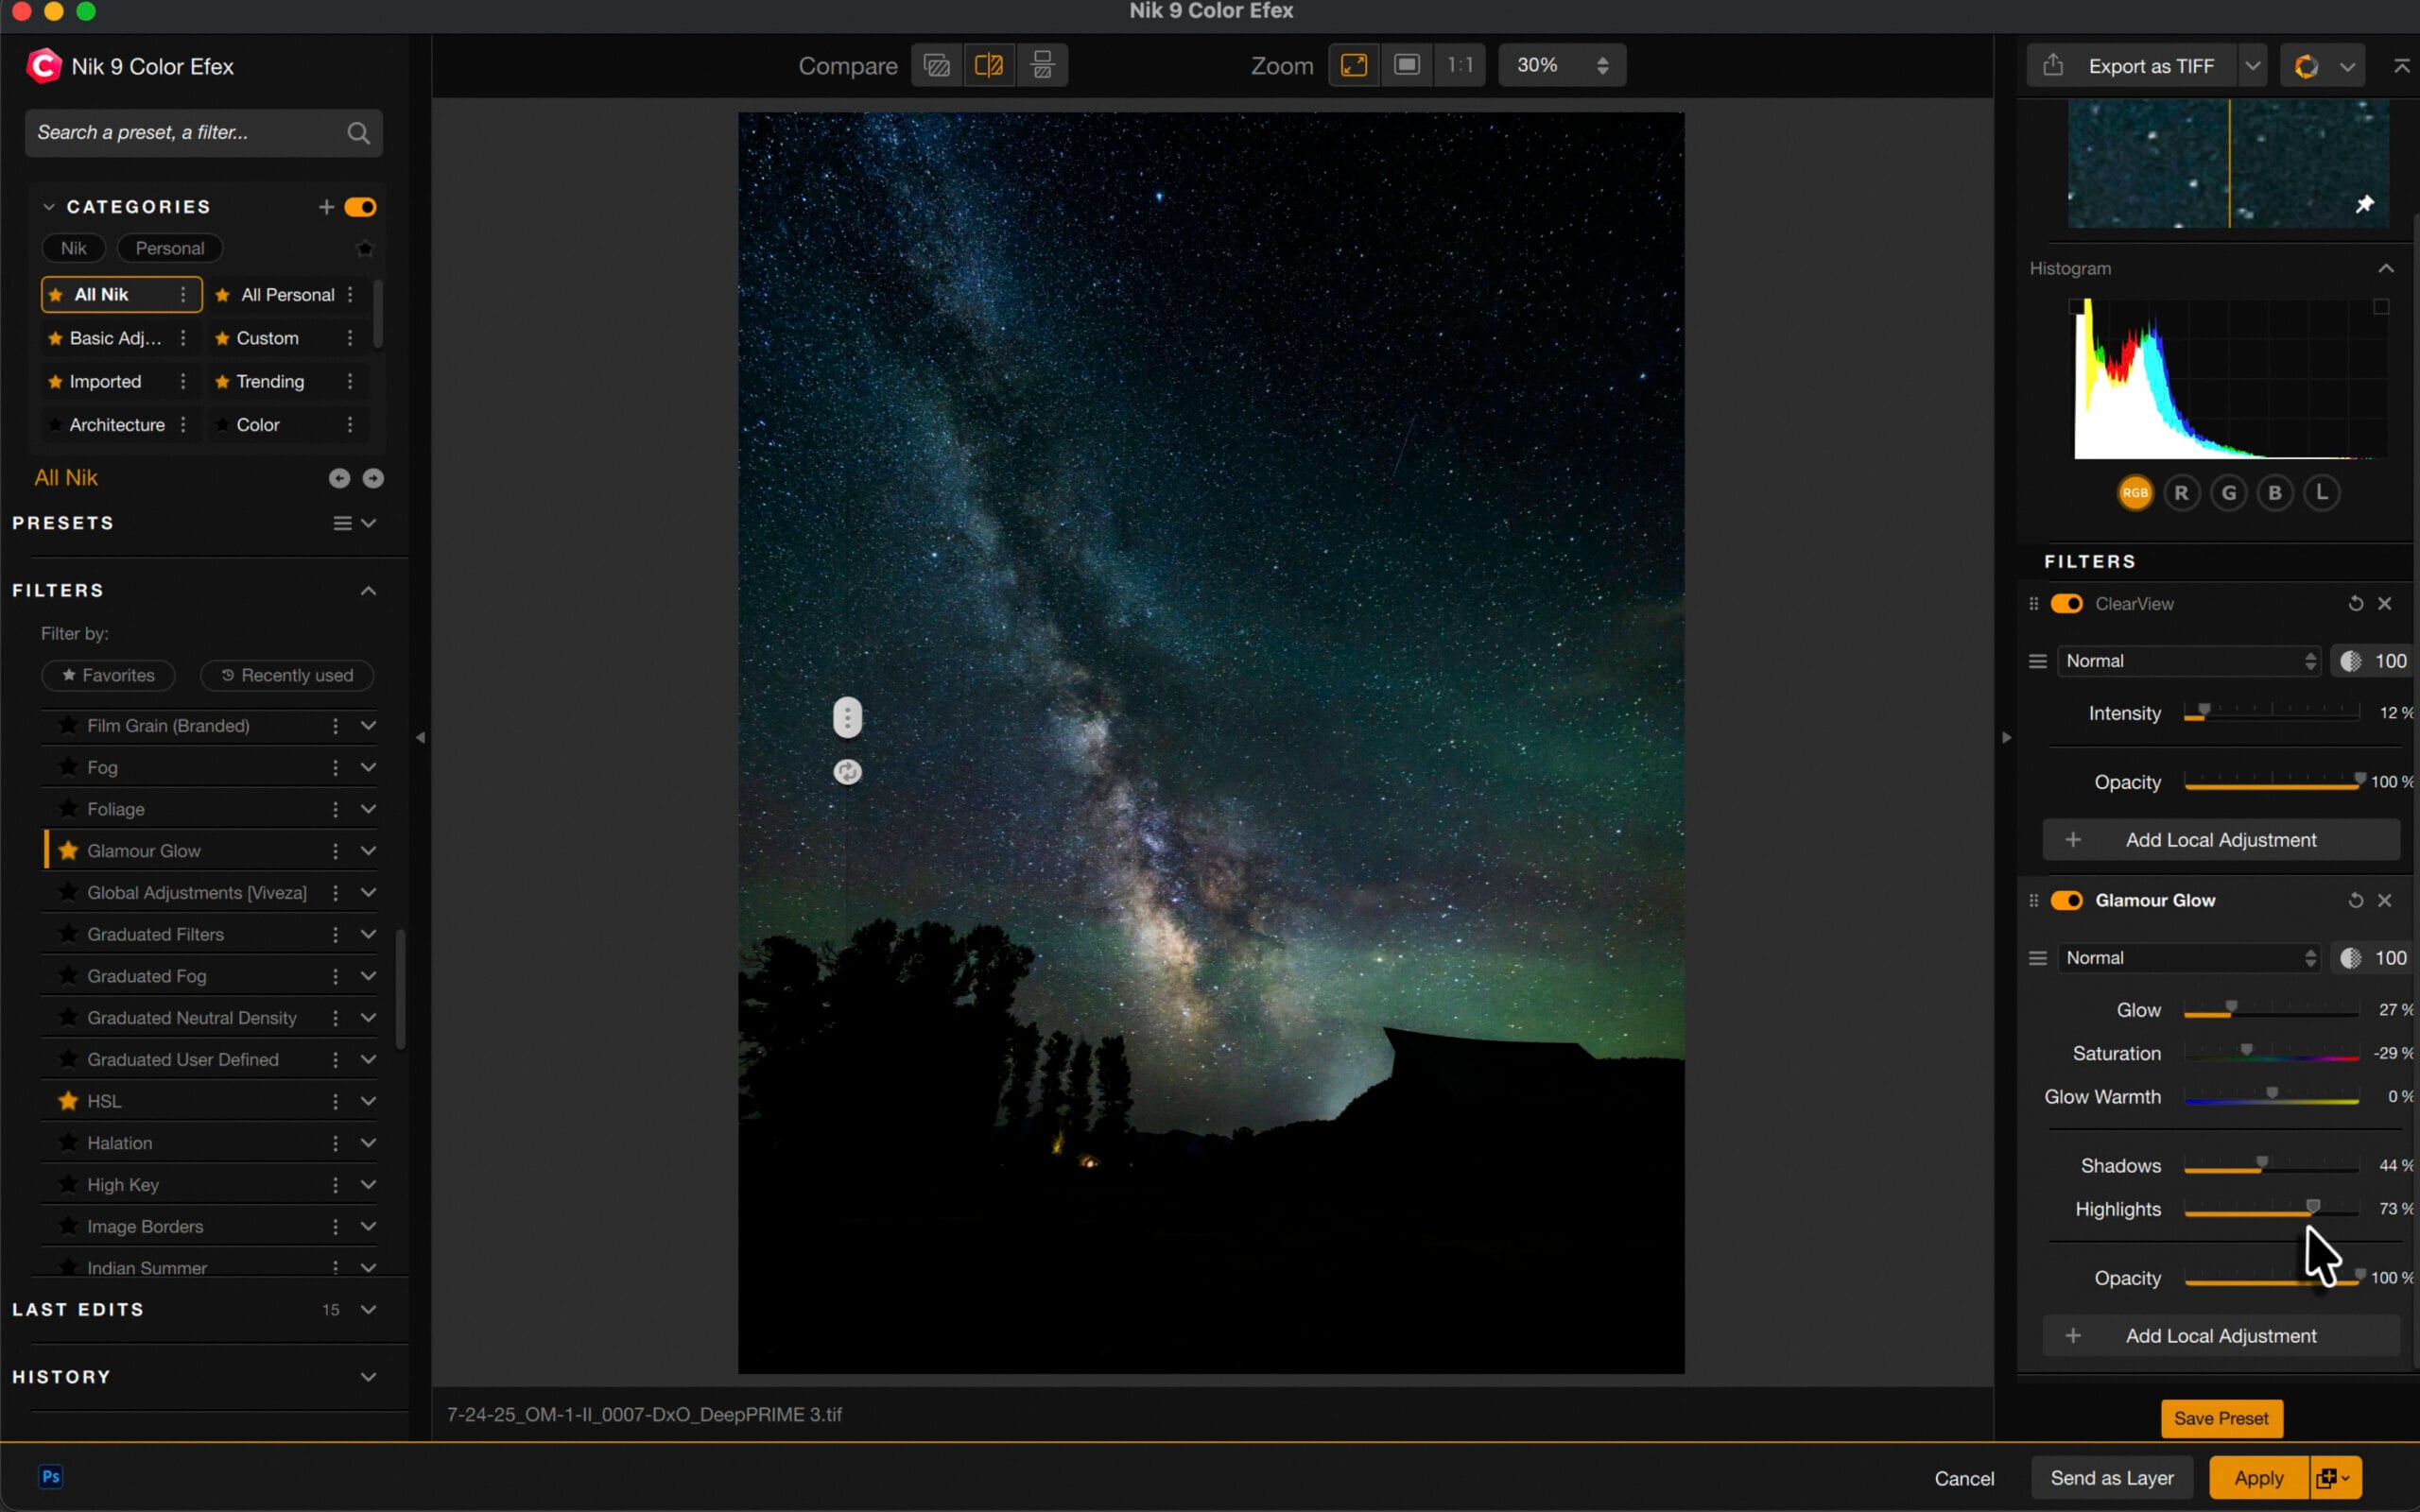Open HSL filter options dots

click(x=335, y=1101)
